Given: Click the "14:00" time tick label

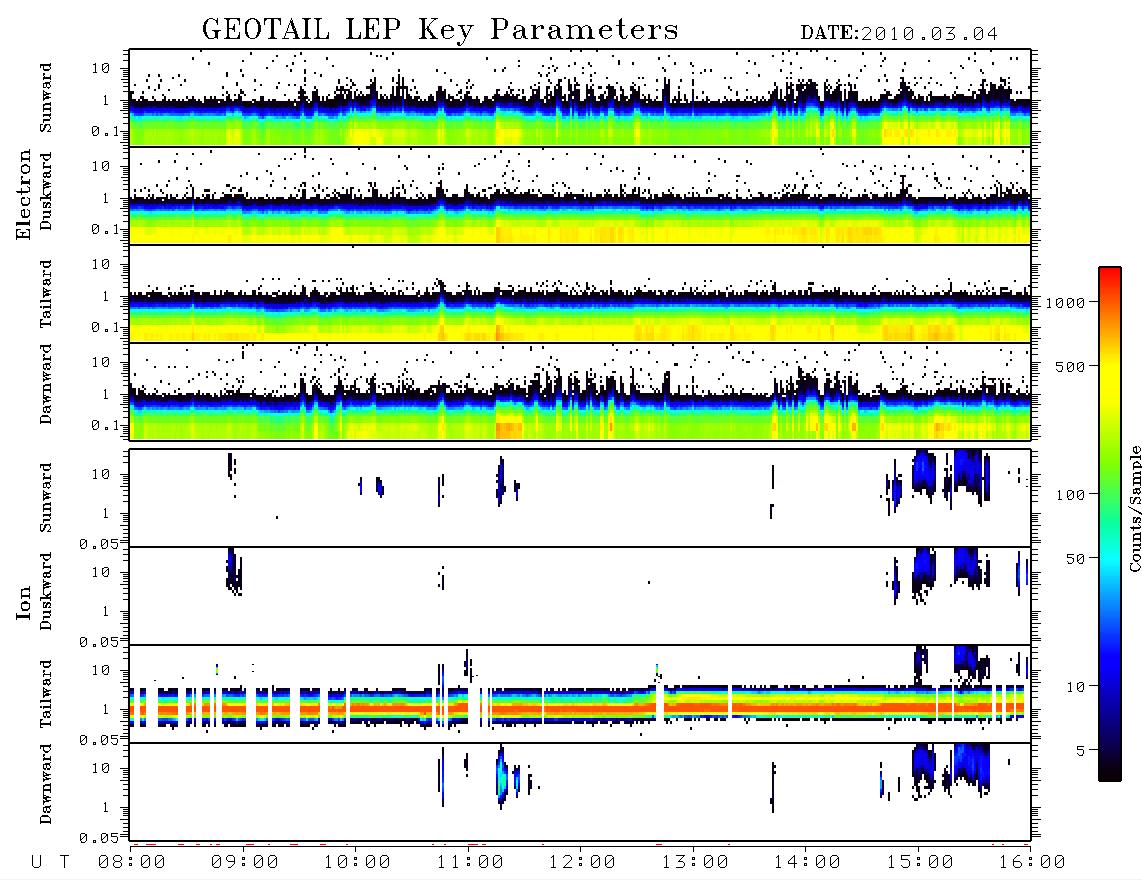Looking at the screenshot, I should pyautogui.click(x=807, y=862).
